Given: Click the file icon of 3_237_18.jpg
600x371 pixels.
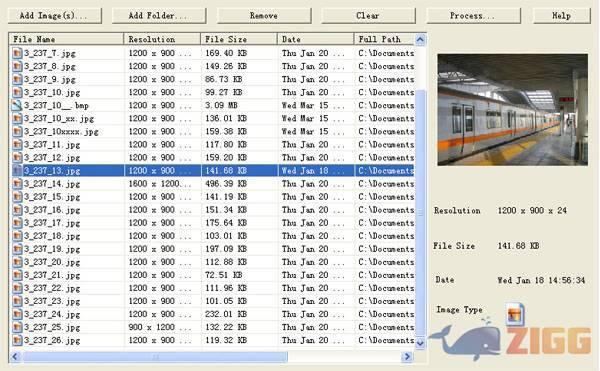Looking at the screenshot, I should (17, 236).
